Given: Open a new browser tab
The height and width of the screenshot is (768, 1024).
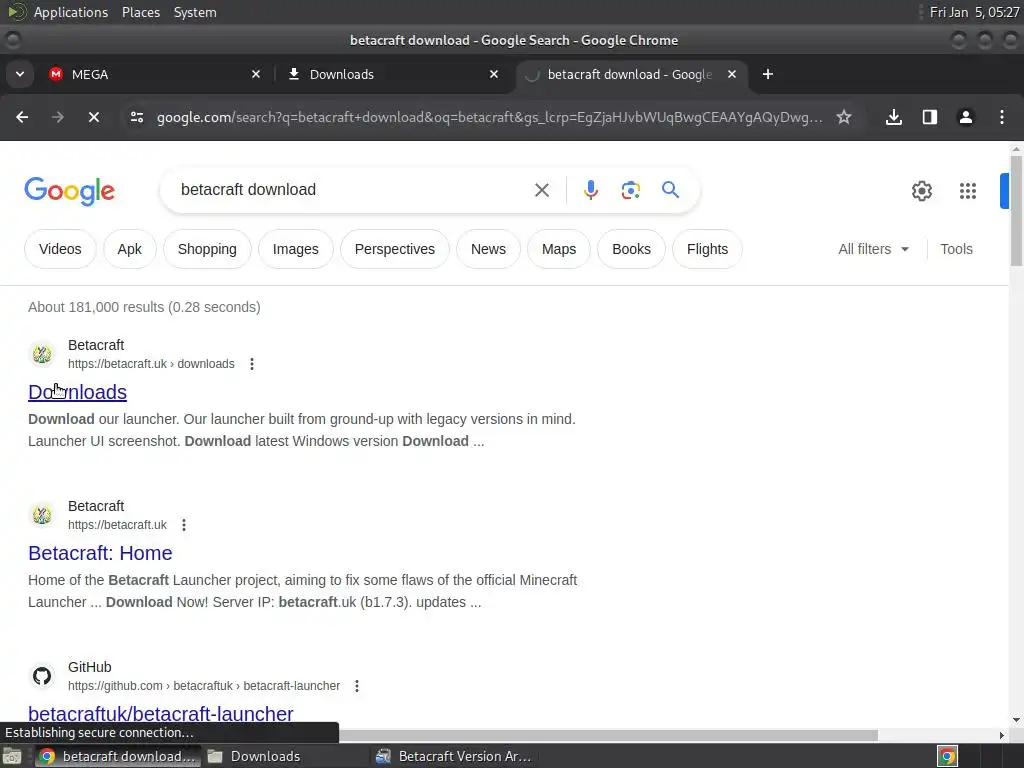Looking at the screenshot, I should [x=767, y=74].
